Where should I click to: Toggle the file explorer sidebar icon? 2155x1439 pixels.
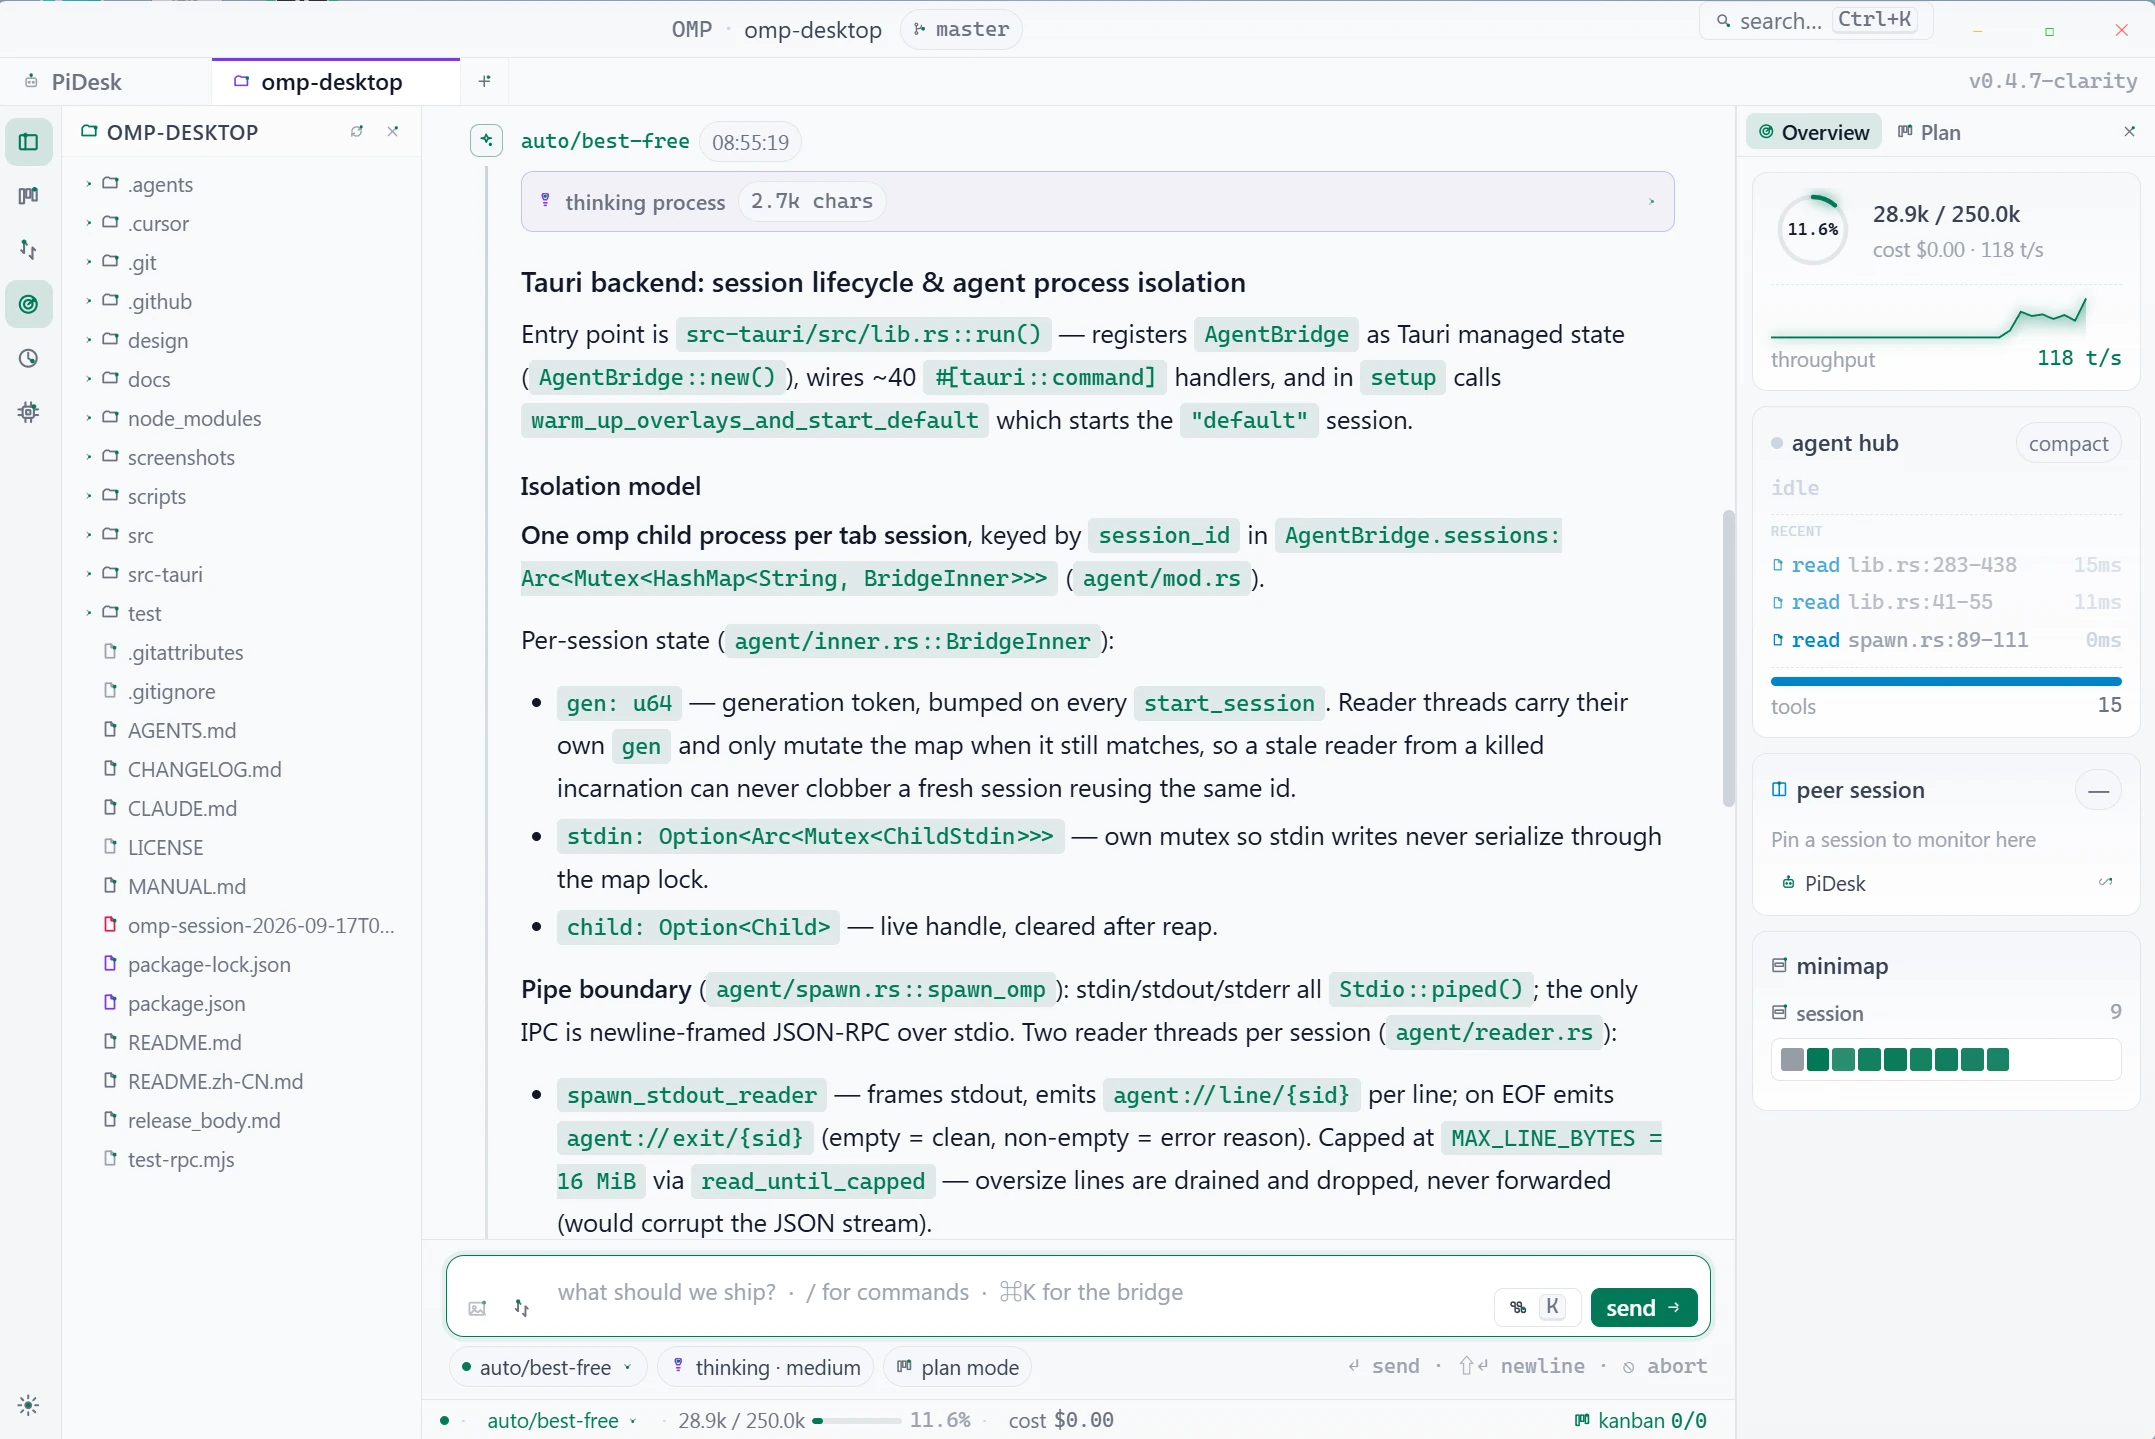29,142
